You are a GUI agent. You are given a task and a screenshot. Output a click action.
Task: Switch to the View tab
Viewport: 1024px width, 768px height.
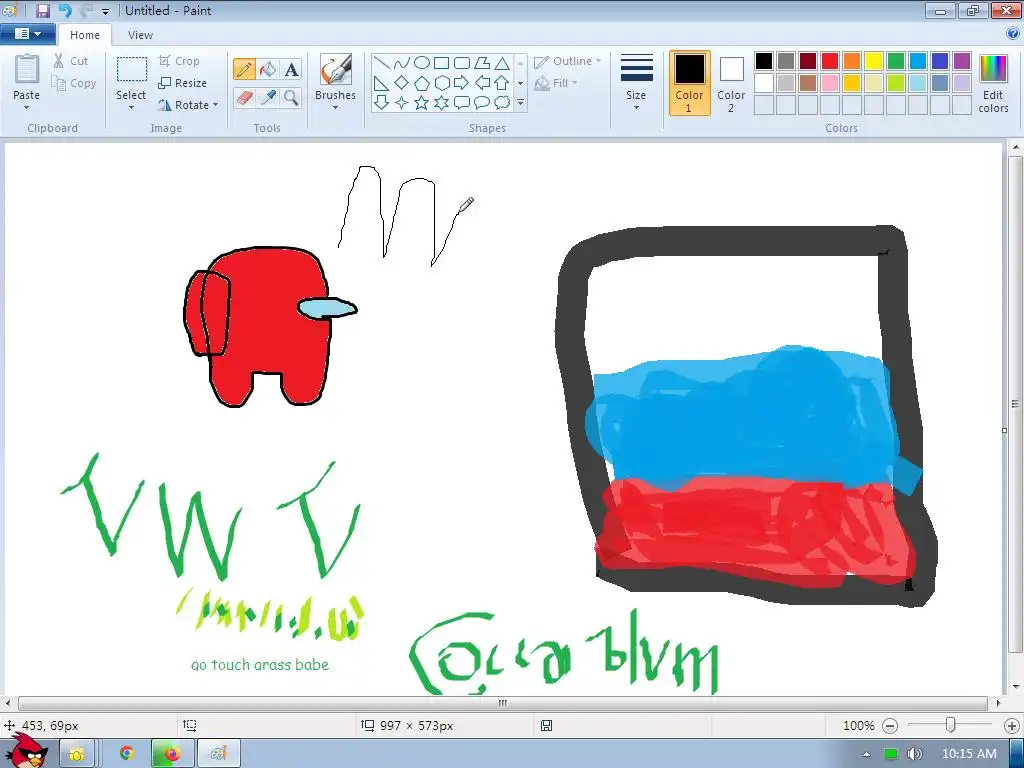point(140,35)
